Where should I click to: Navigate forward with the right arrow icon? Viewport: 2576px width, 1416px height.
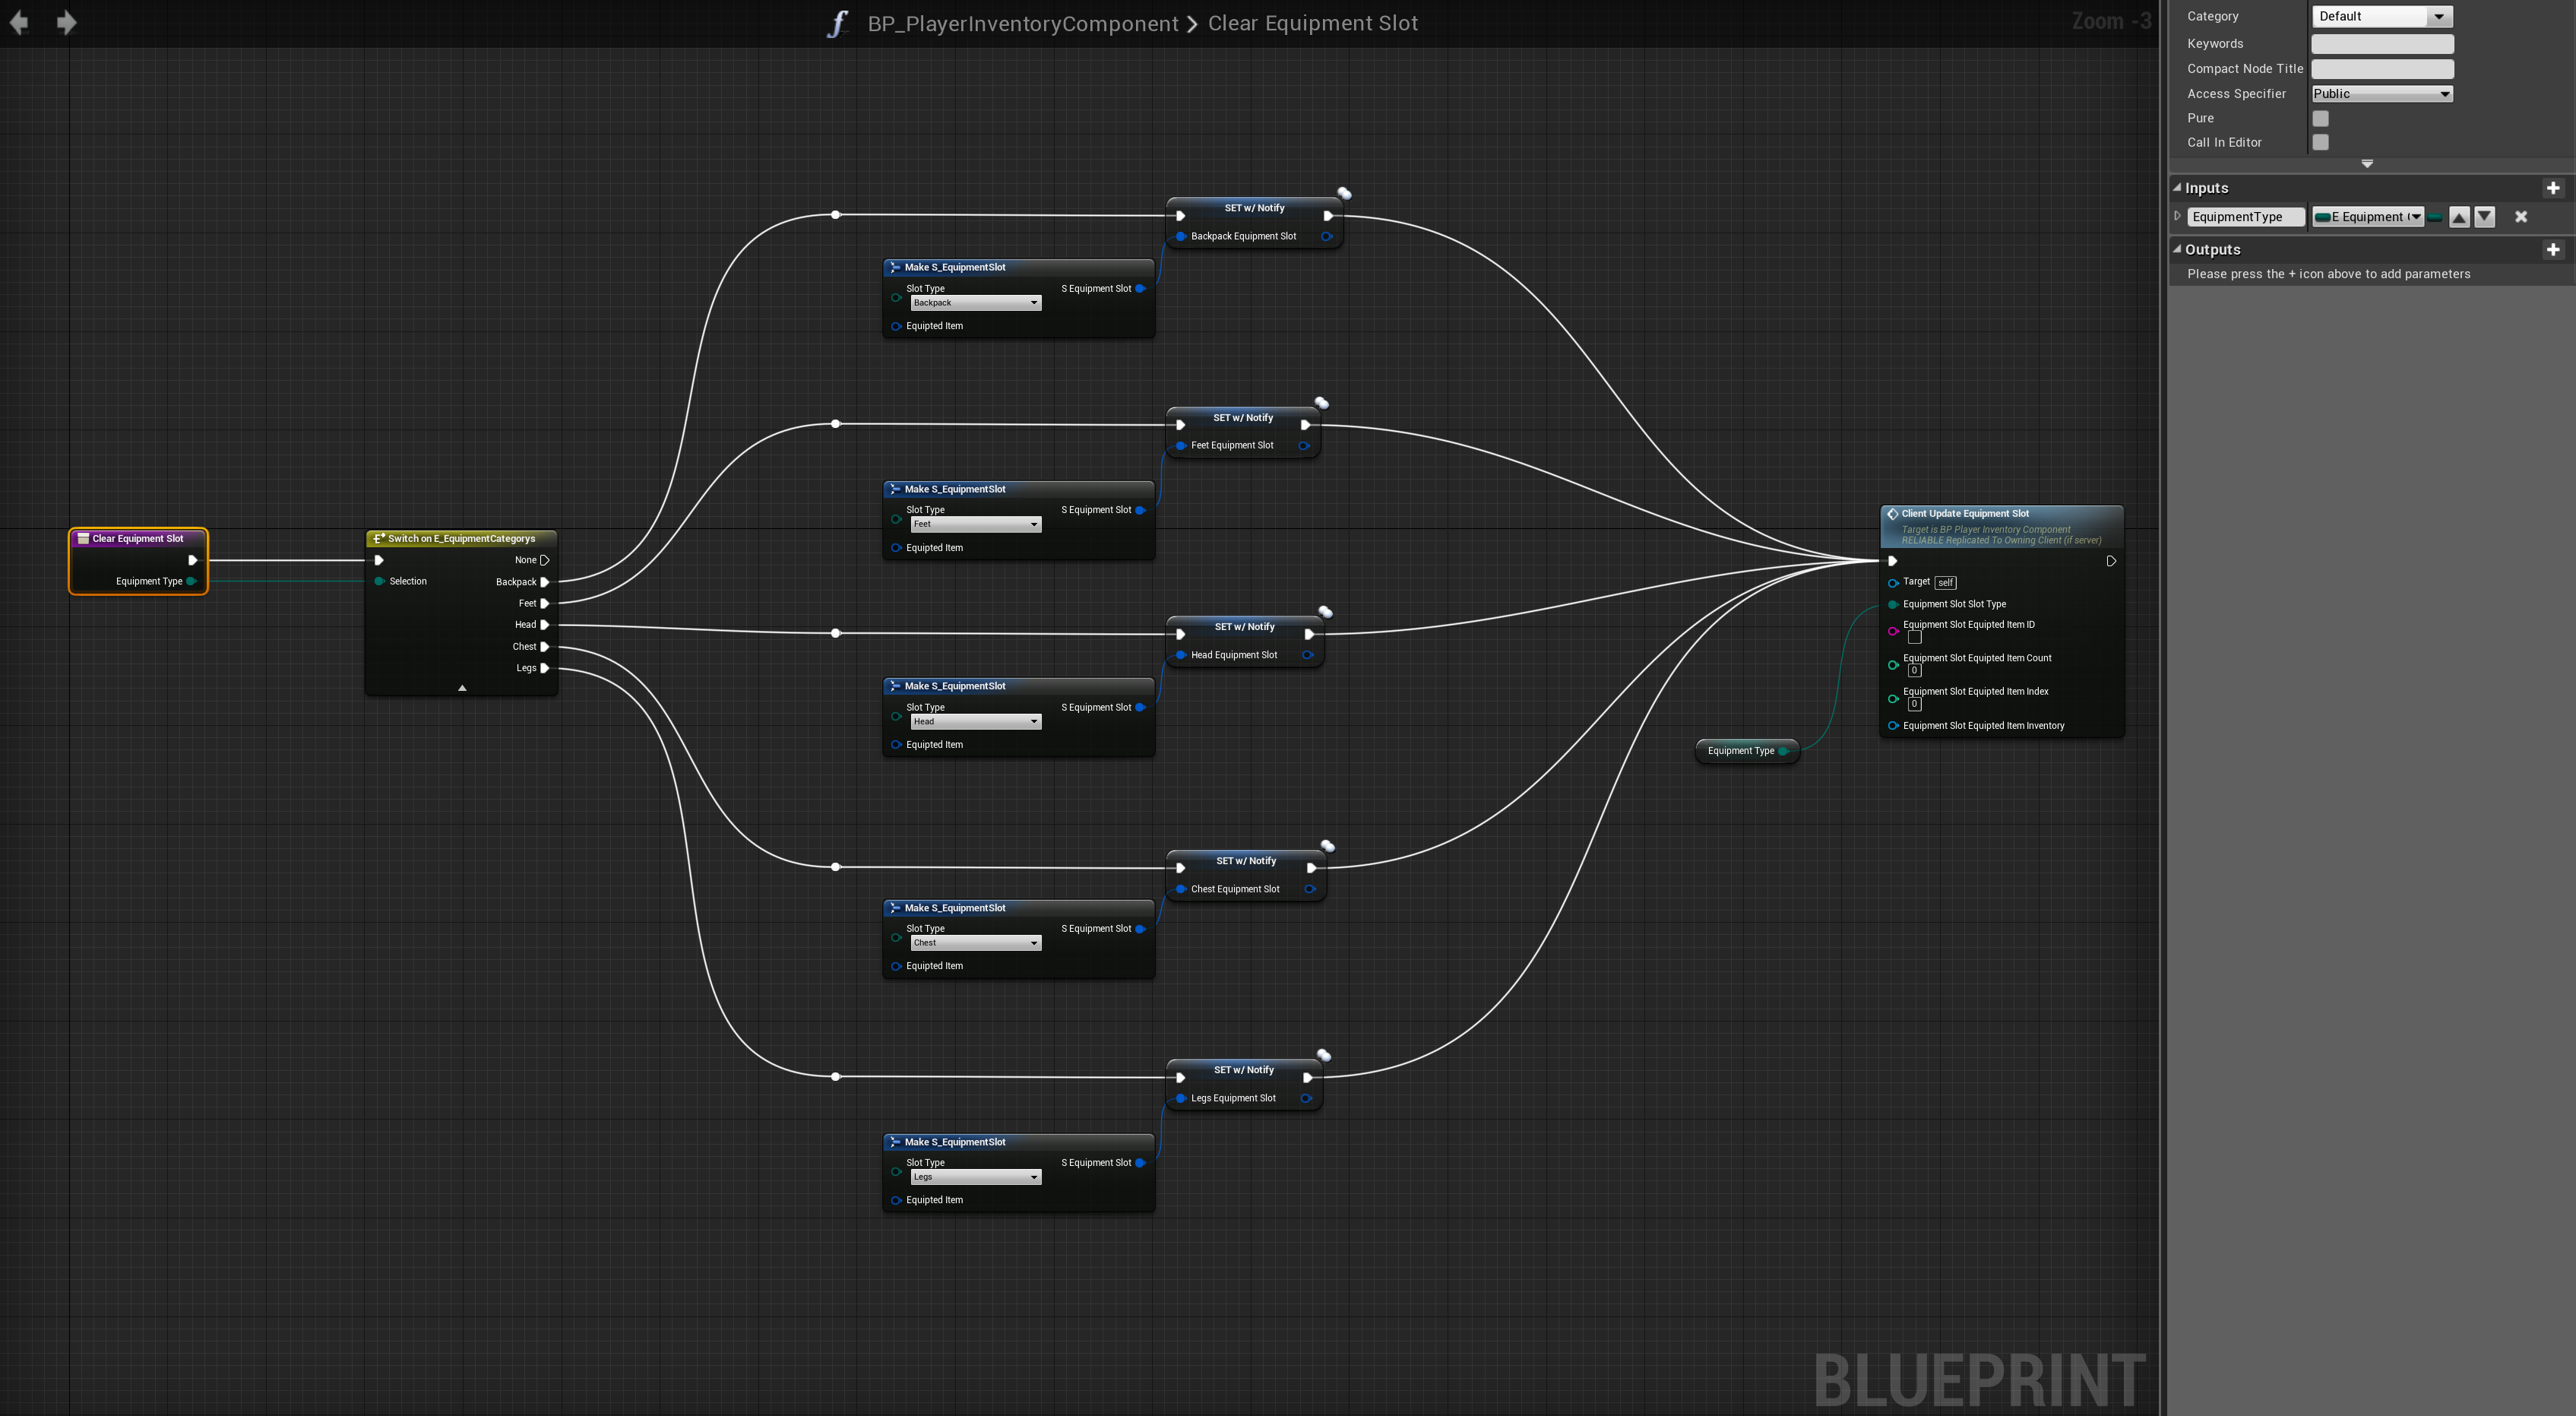coord(66,22)
